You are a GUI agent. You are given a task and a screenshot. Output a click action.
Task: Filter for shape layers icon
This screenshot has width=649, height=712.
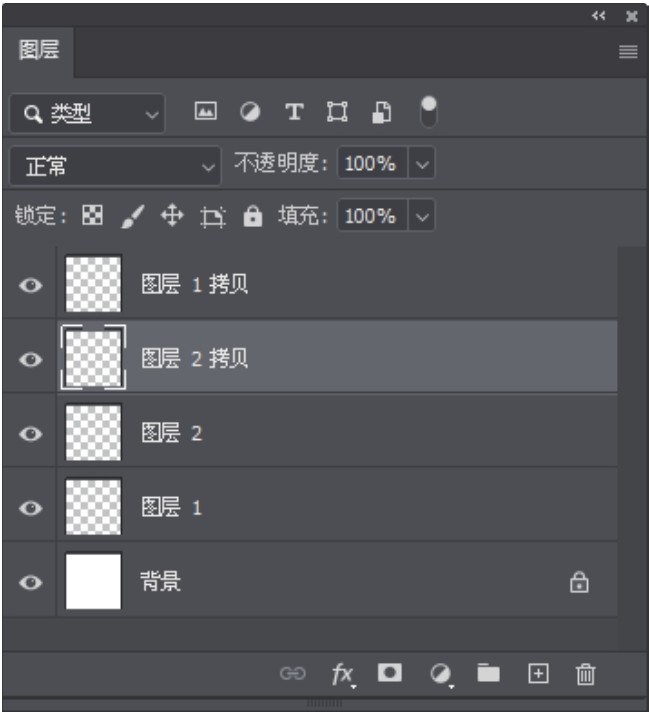pos(337,112)
